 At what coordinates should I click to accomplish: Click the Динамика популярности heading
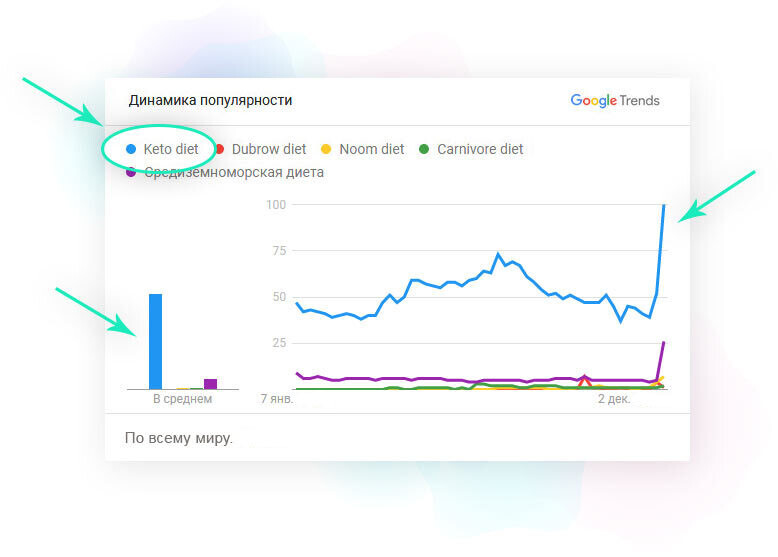pos(210,100)
